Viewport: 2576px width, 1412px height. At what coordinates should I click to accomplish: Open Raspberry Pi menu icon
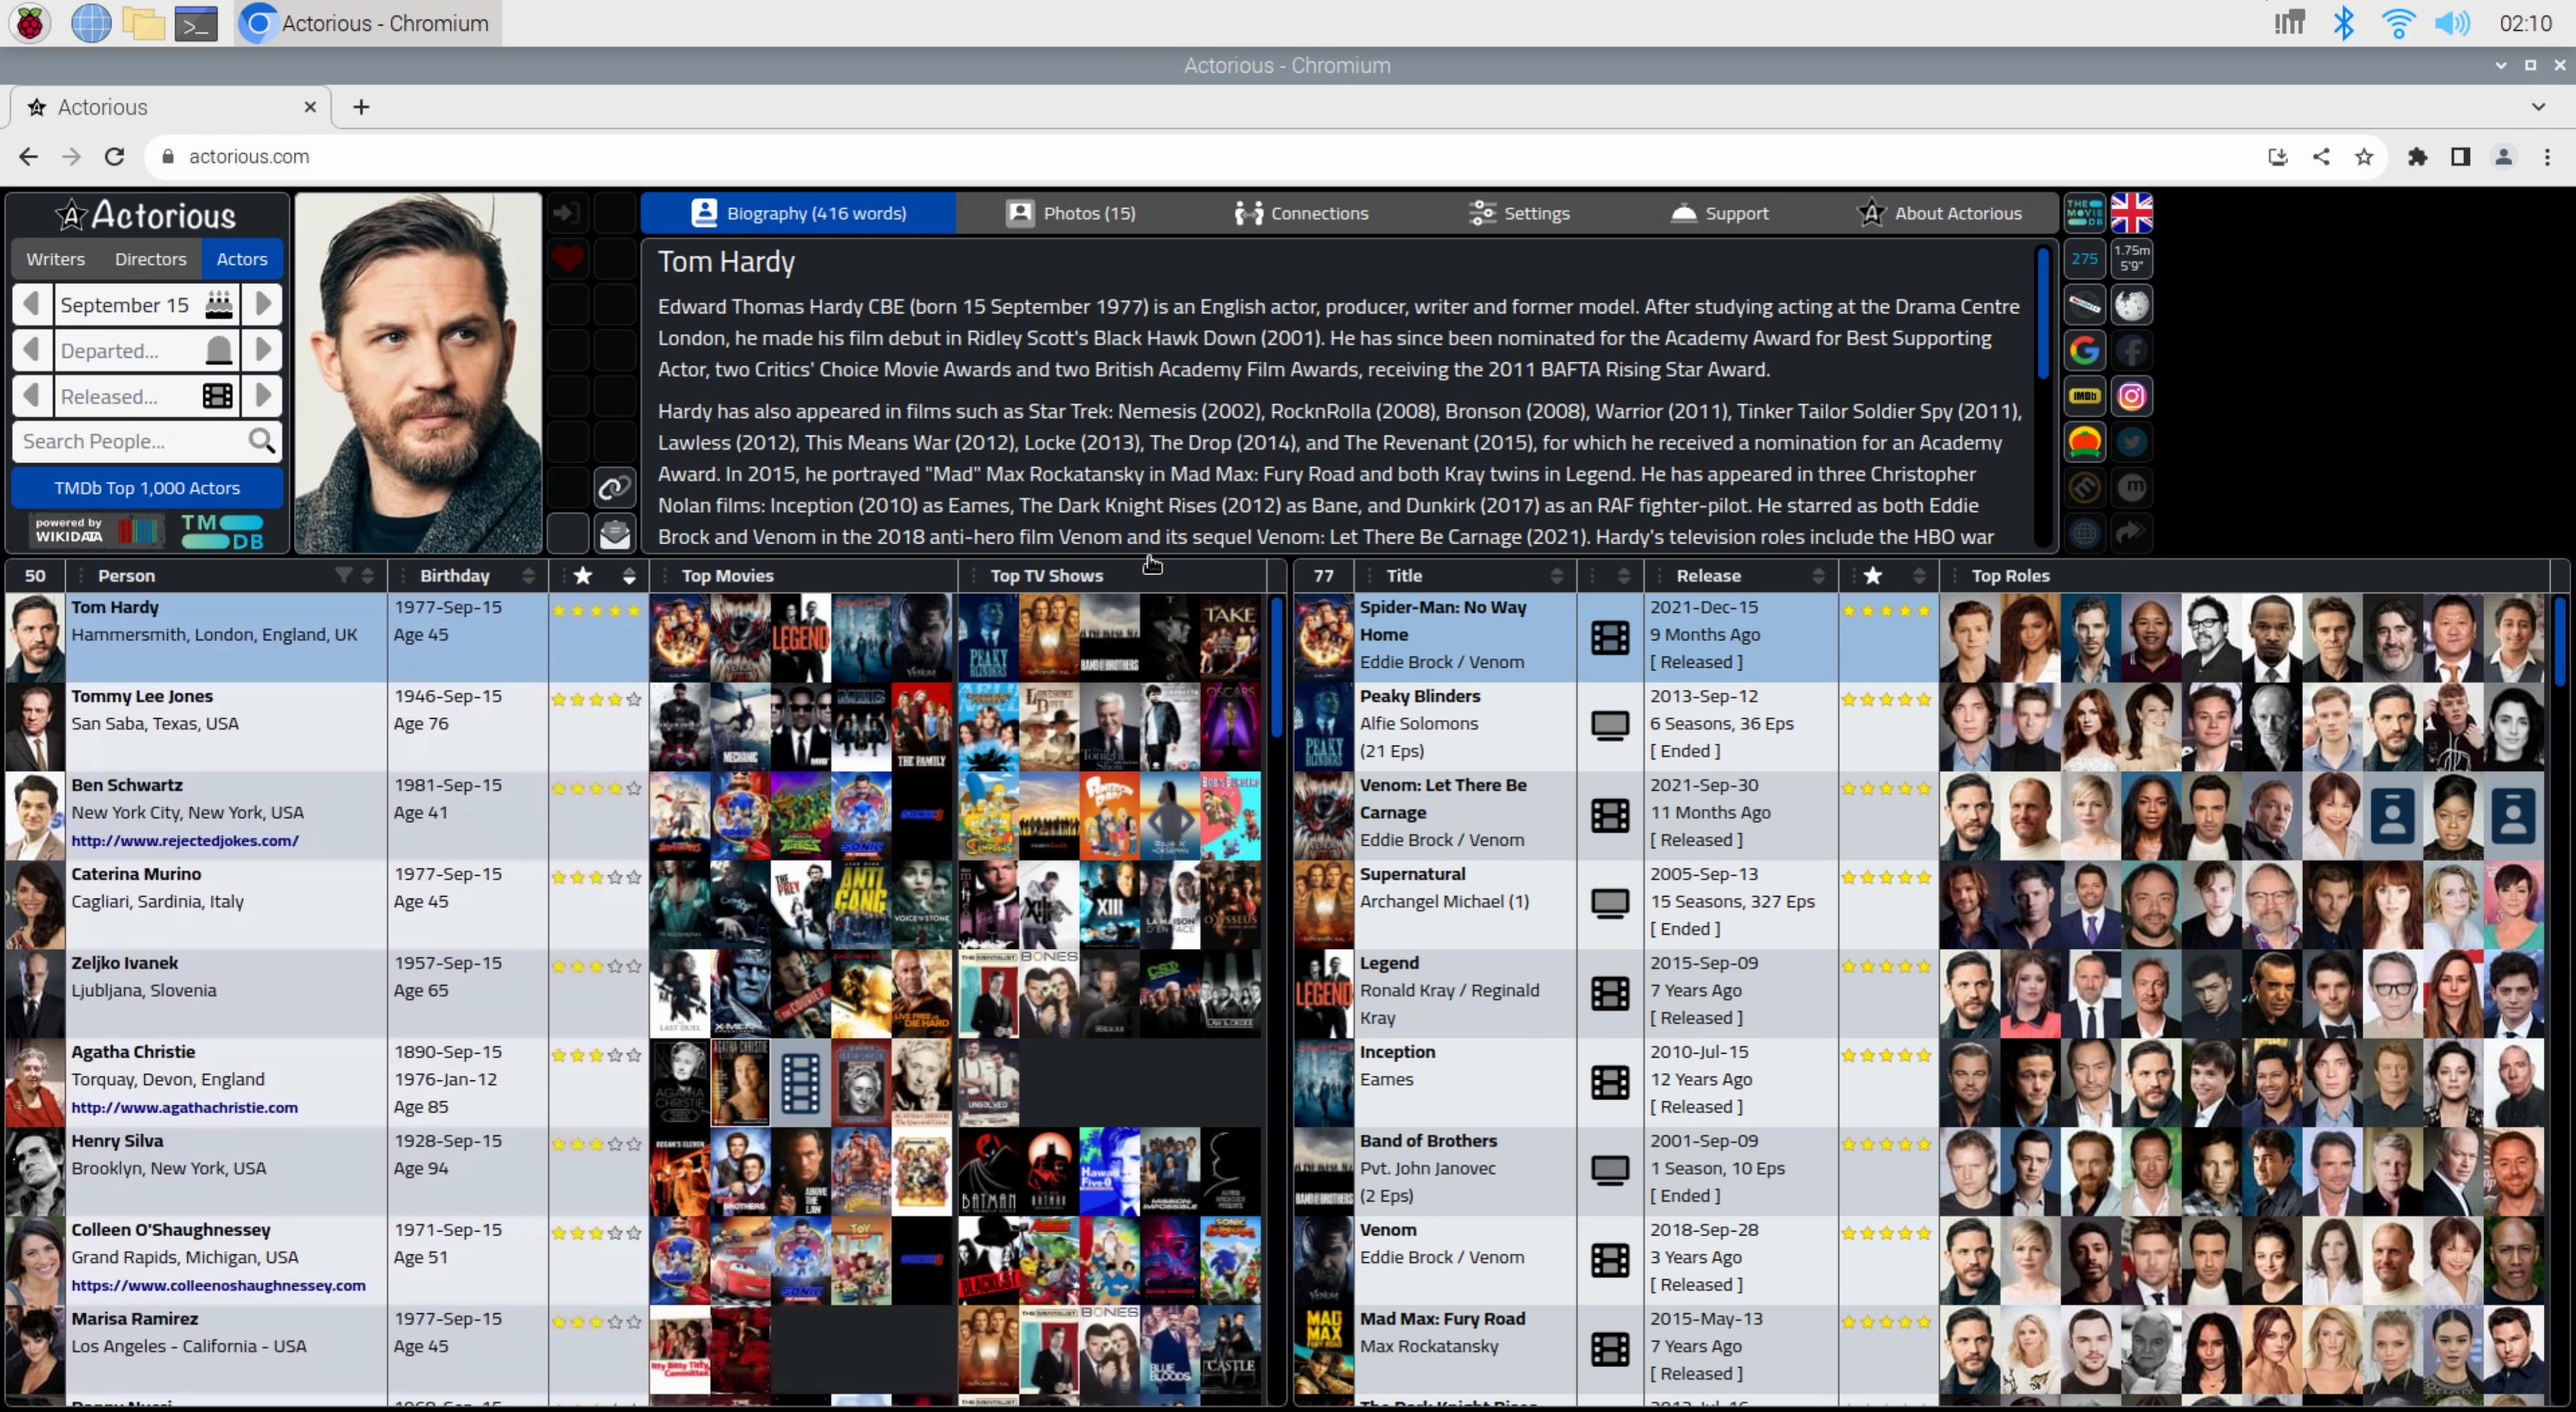[x=30, y=23]
